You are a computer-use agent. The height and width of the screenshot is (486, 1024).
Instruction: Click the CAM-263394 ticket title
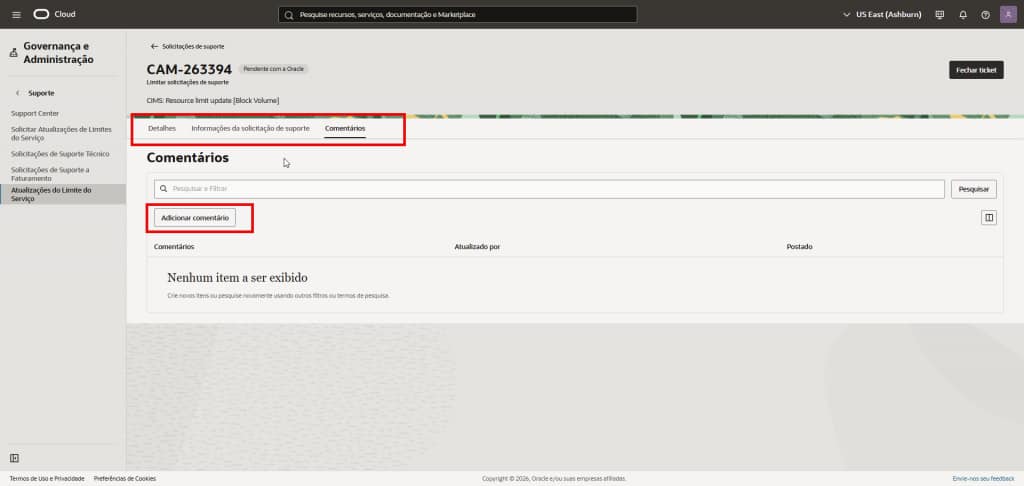(189, 69)
